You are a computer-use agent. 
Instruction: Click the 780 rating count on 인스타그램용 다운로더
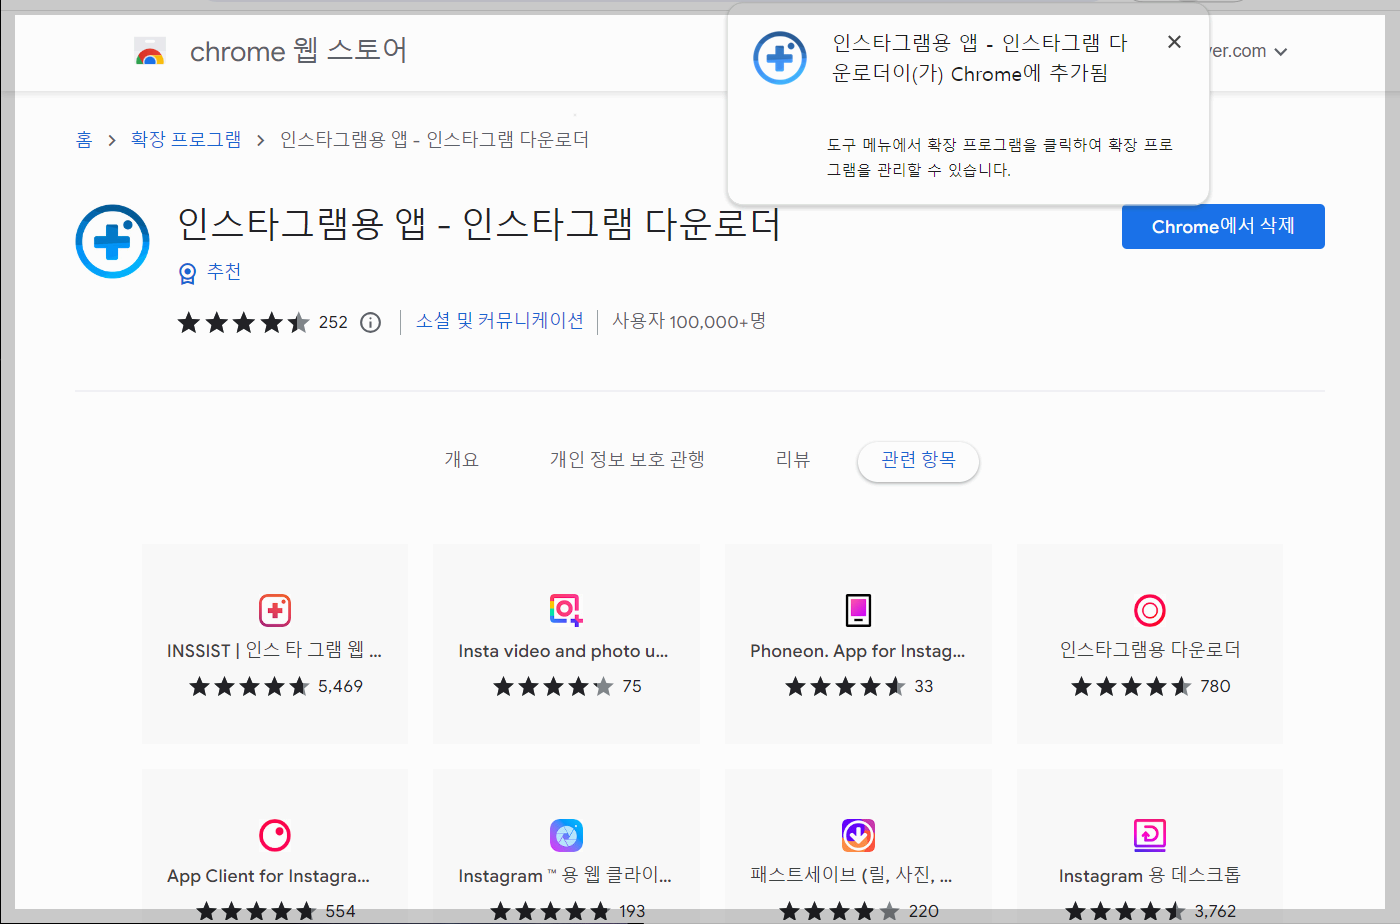pos(1215,687)
